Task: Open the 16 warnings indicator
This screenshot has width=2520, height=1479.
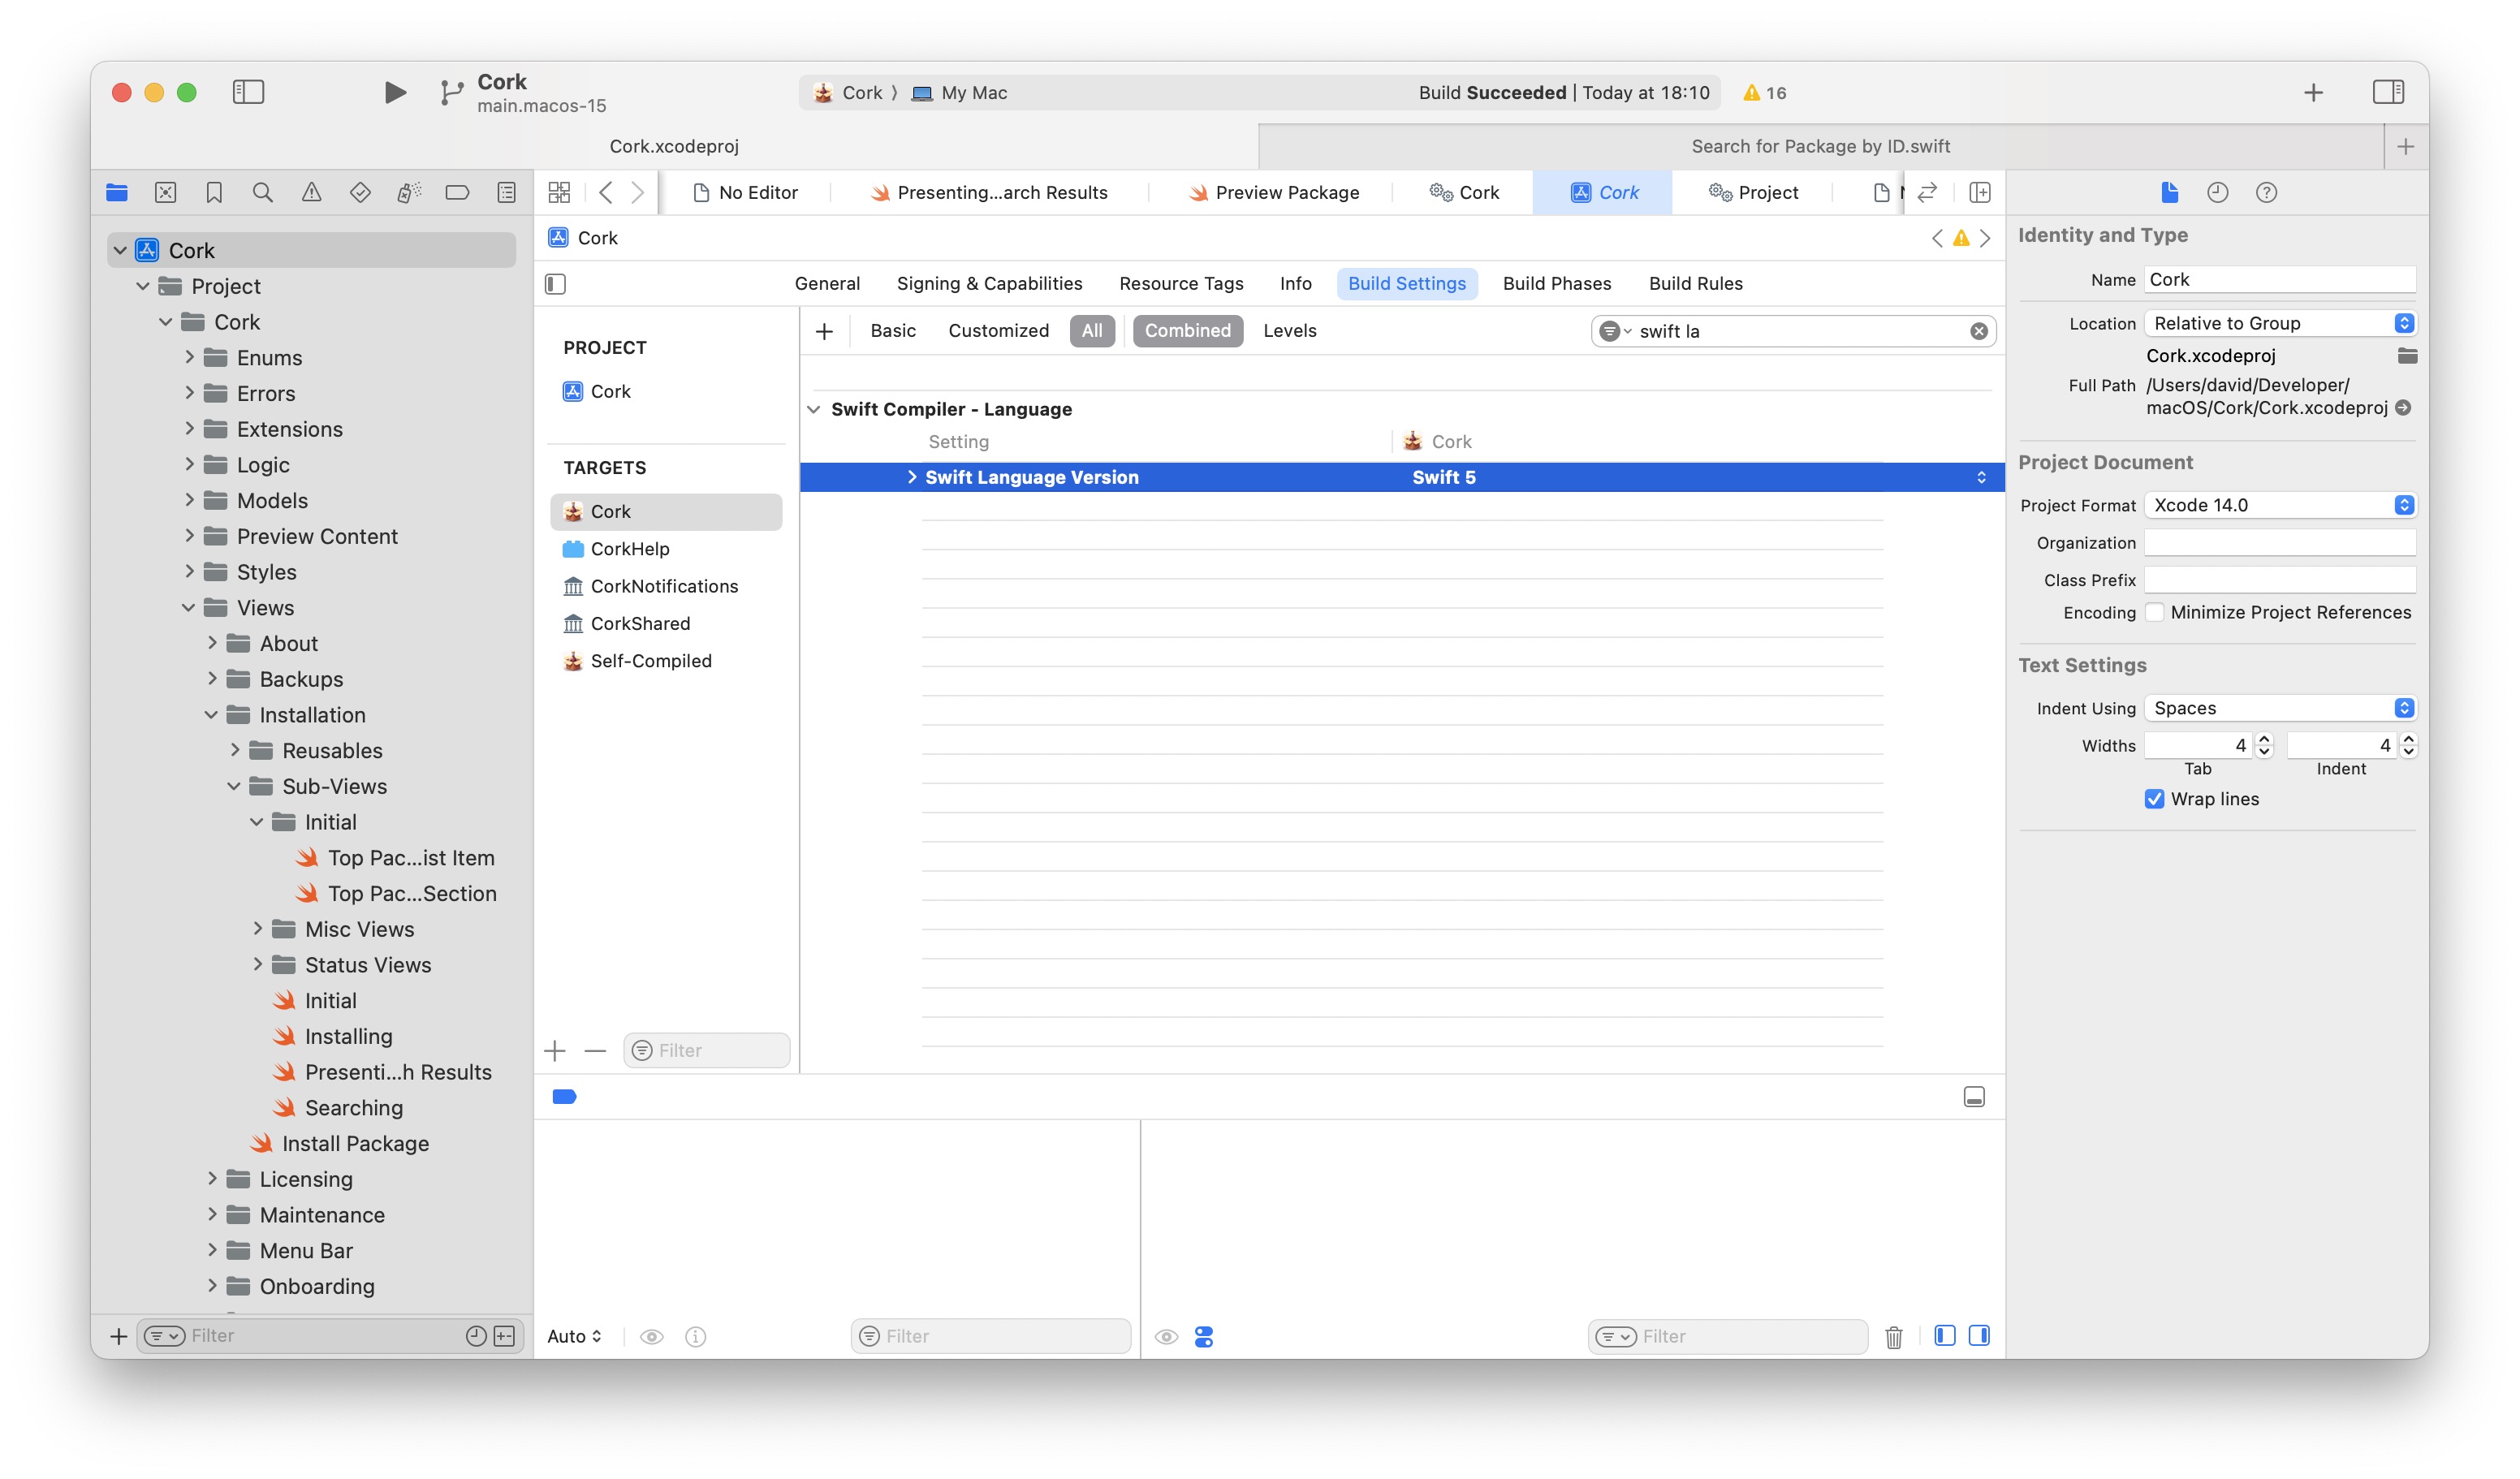Action: coord(1764,93)
